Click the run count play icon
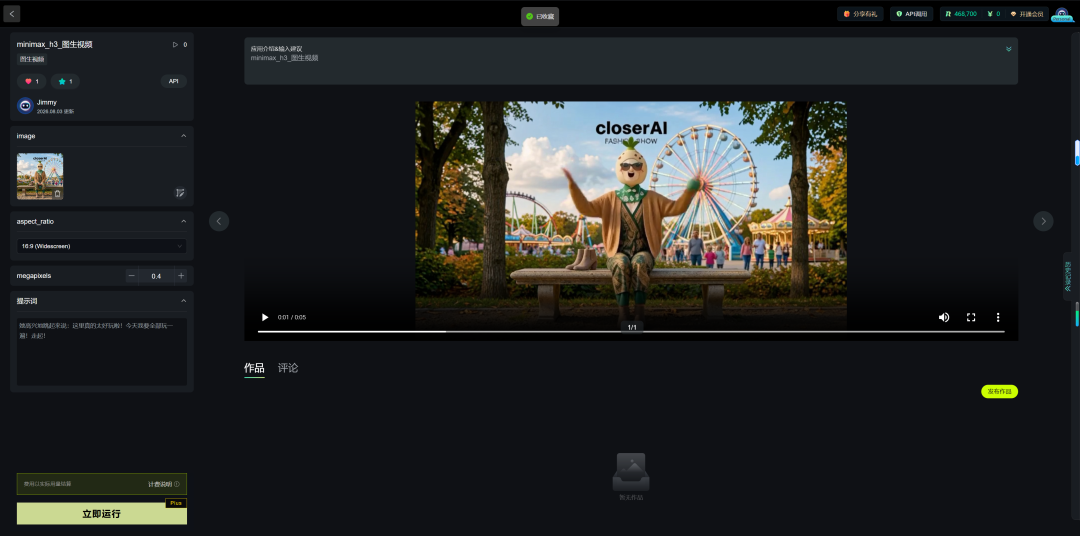 (x=175, y=44)
